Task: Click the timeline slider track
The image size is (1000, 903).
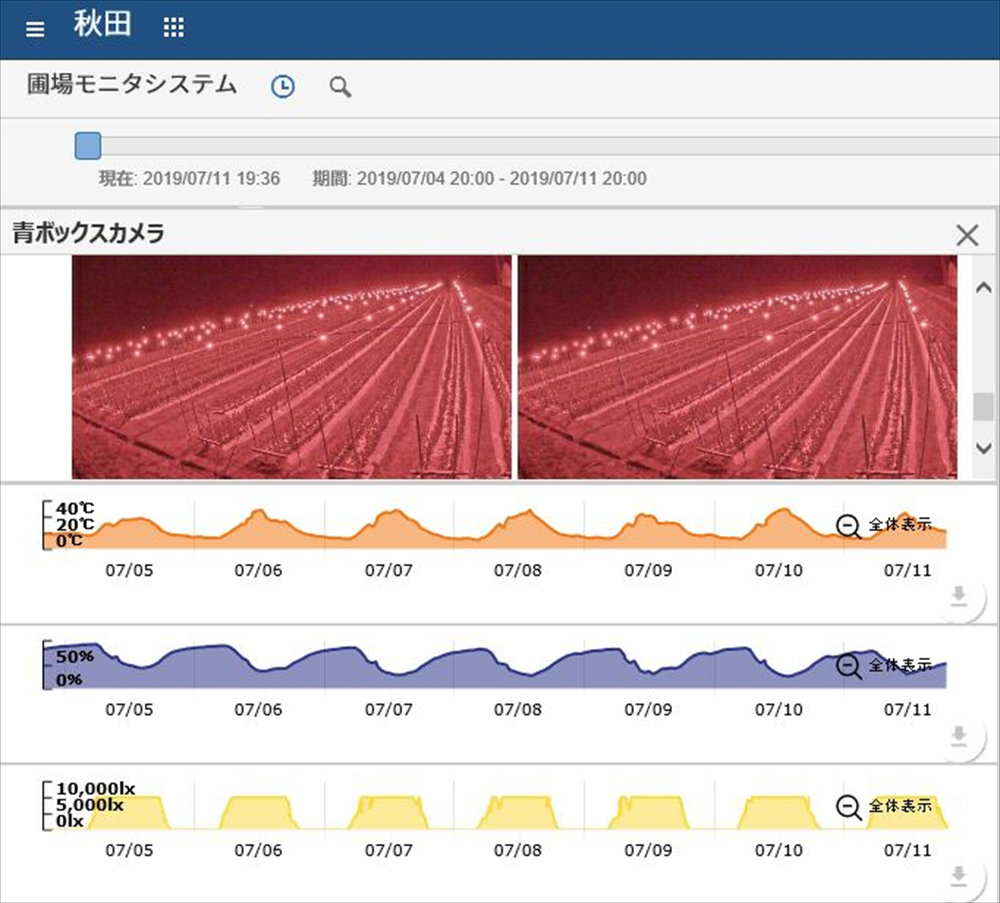Action: coord(537,145)
